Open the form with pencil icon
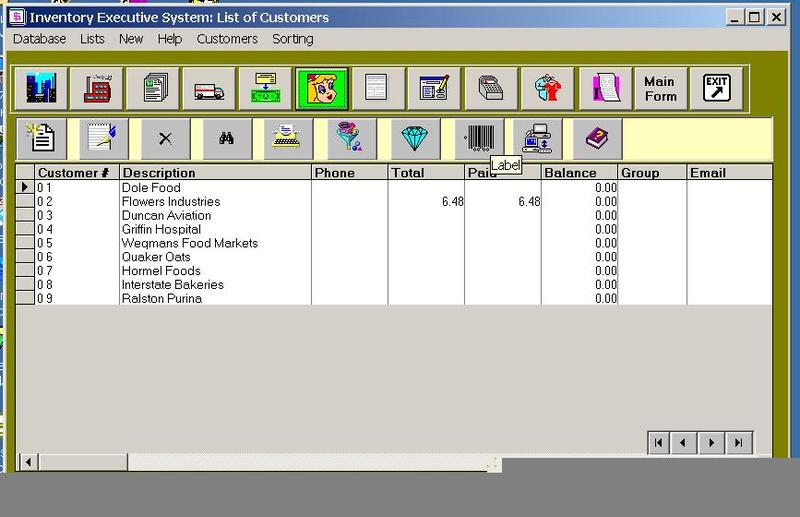Viewport: 800px width, 517px height. click(x=434, y=89)
